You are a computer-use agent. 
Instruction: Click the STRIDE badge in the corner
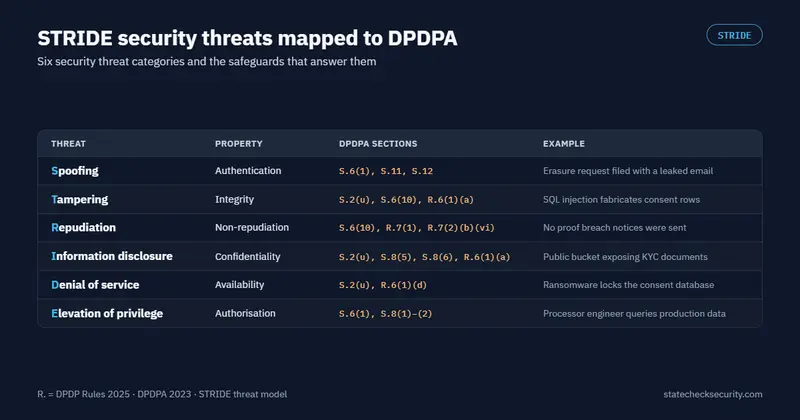734,35
